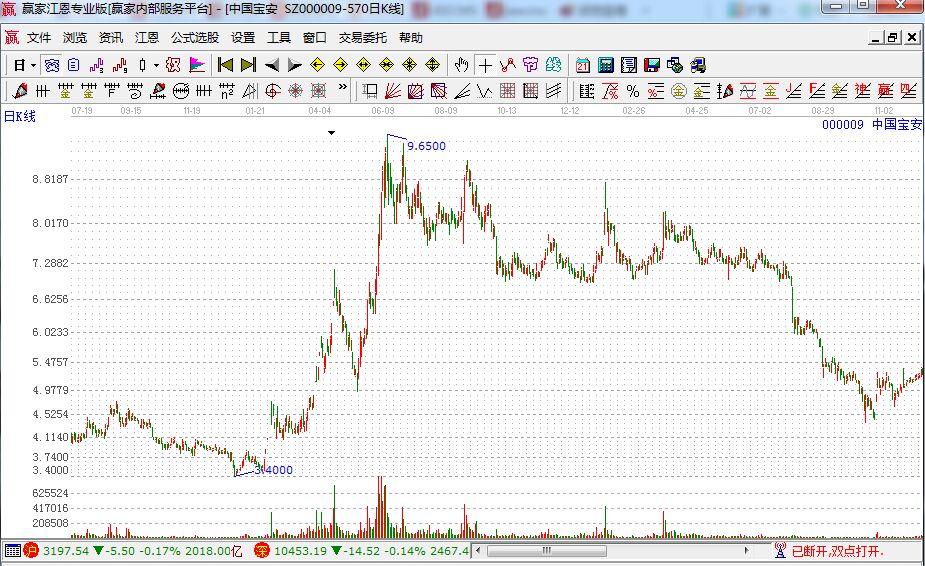Click the 9.6500 high price marker
This screenshot has height=566, width=925.
point(426,146)
